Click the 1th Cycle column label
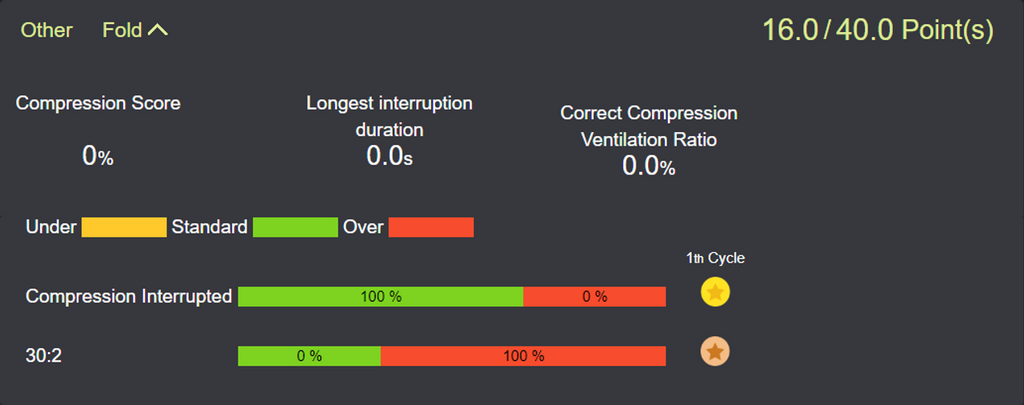This screenshot has height=405, width=1024. tap(715, 258)
